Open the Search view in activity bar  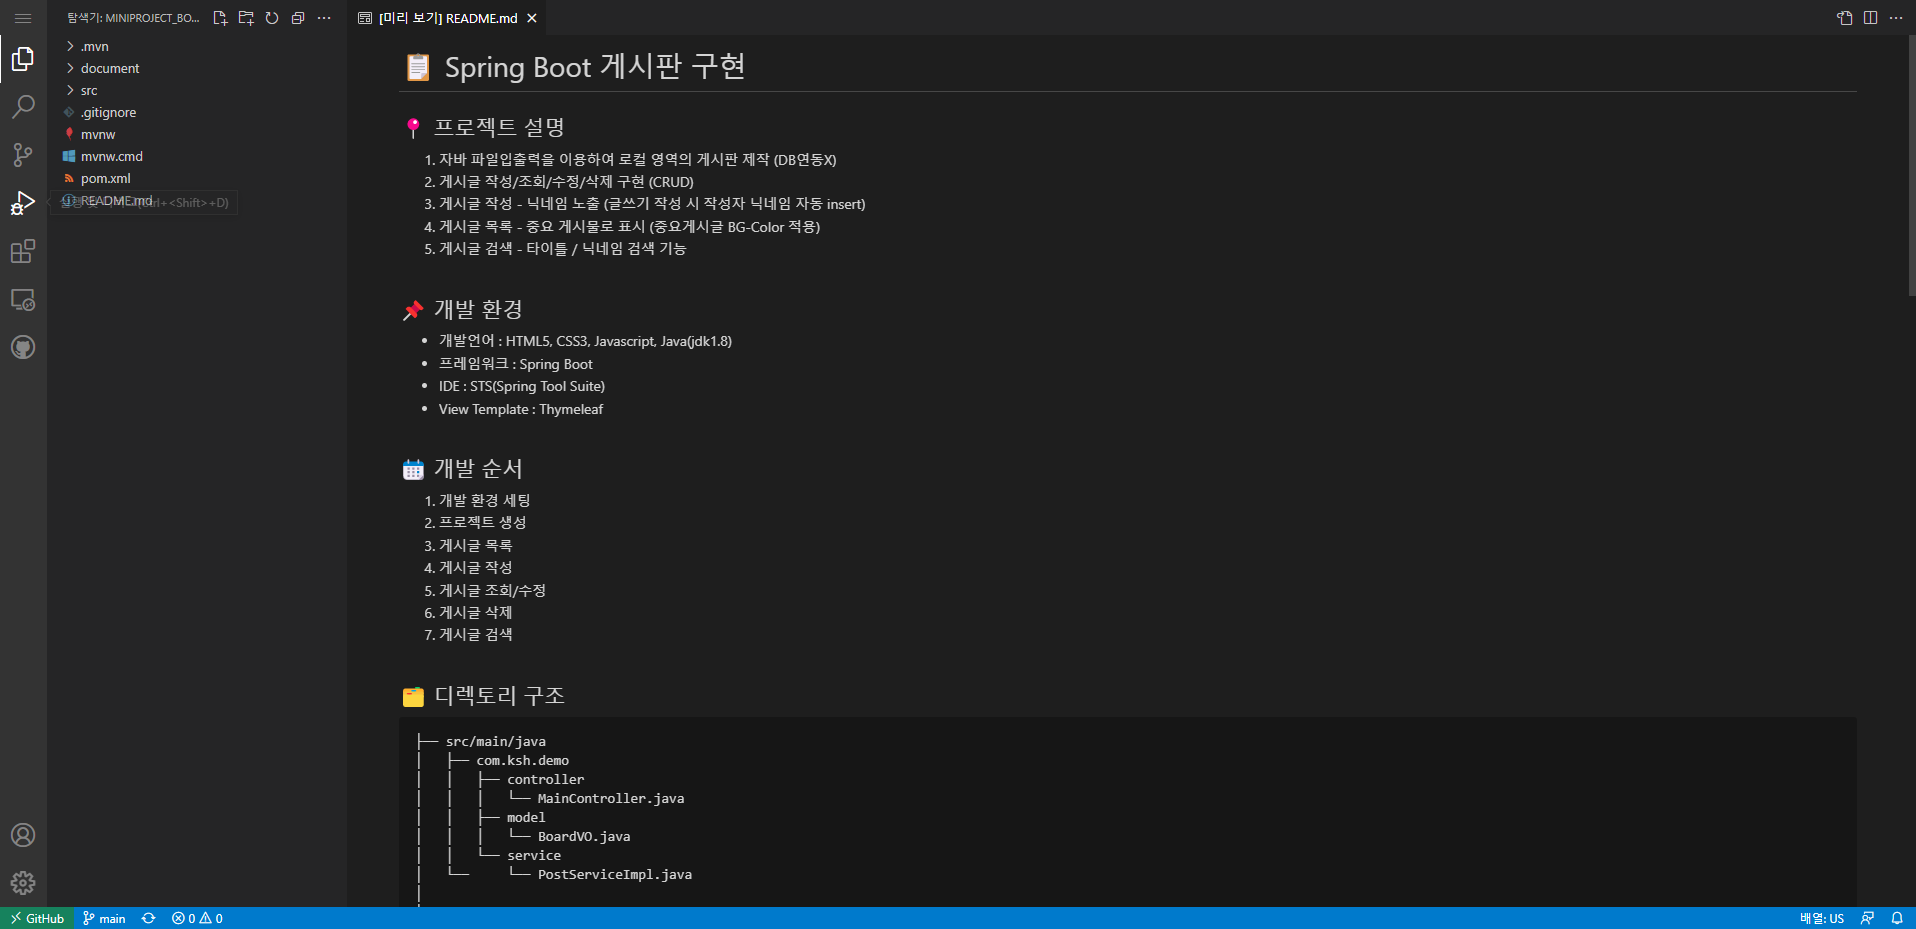tap(23, 107)
